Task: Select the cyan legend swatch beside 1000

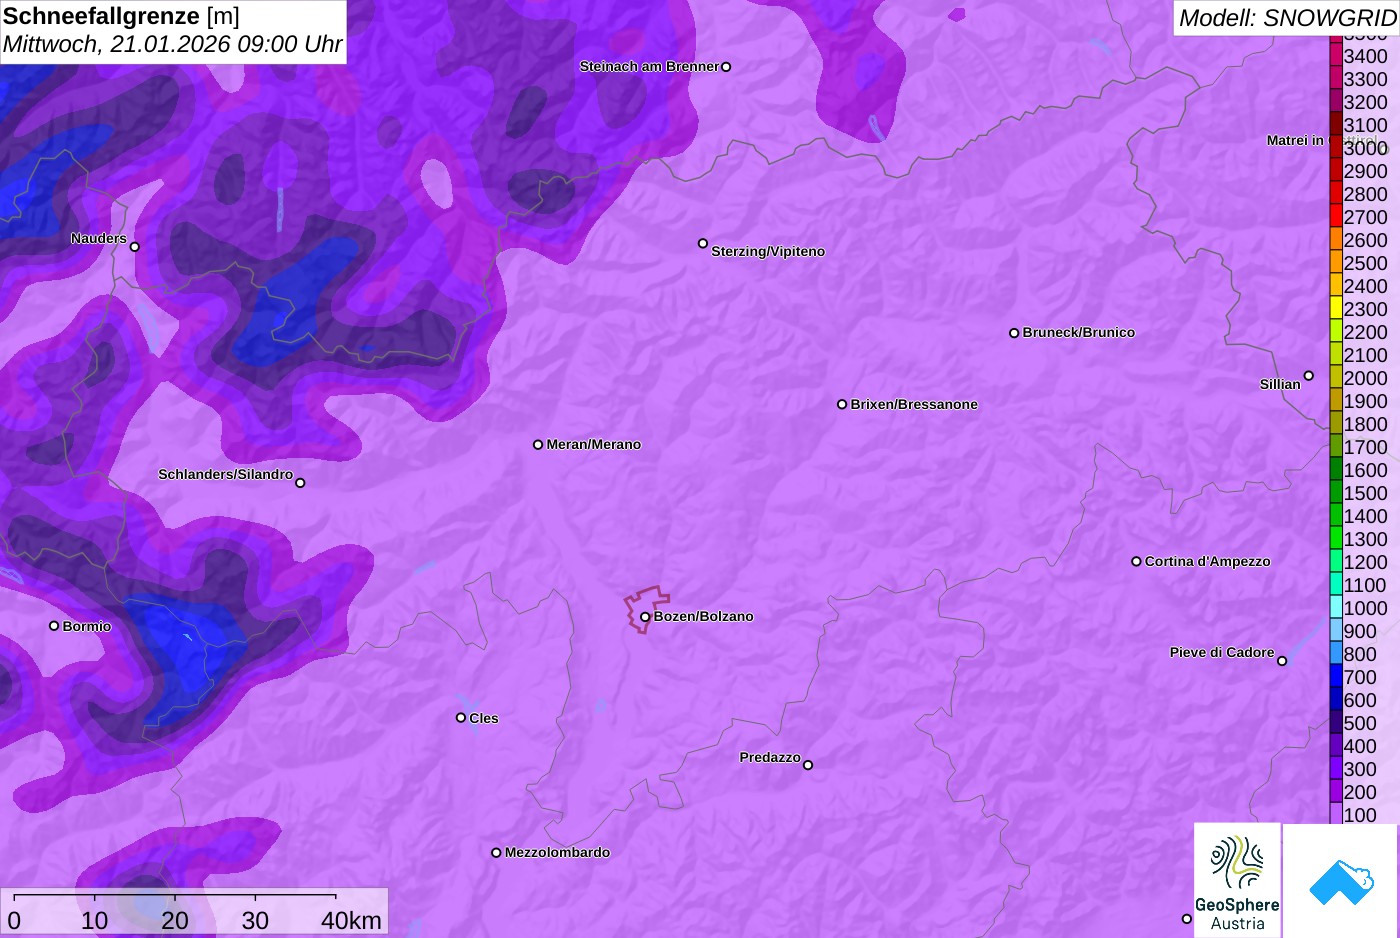Action: coord(1336,608)
